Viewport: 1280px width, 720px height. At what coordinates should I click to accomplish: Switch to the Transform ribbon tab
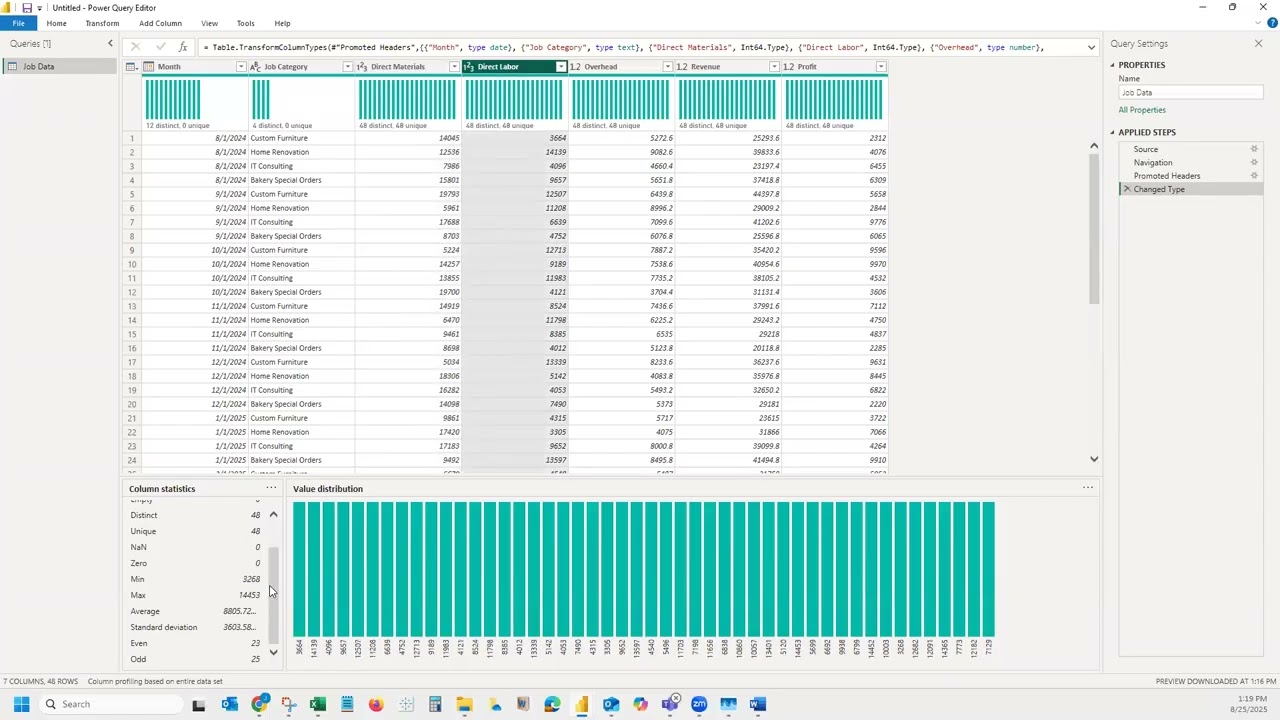tap(102, 23)
